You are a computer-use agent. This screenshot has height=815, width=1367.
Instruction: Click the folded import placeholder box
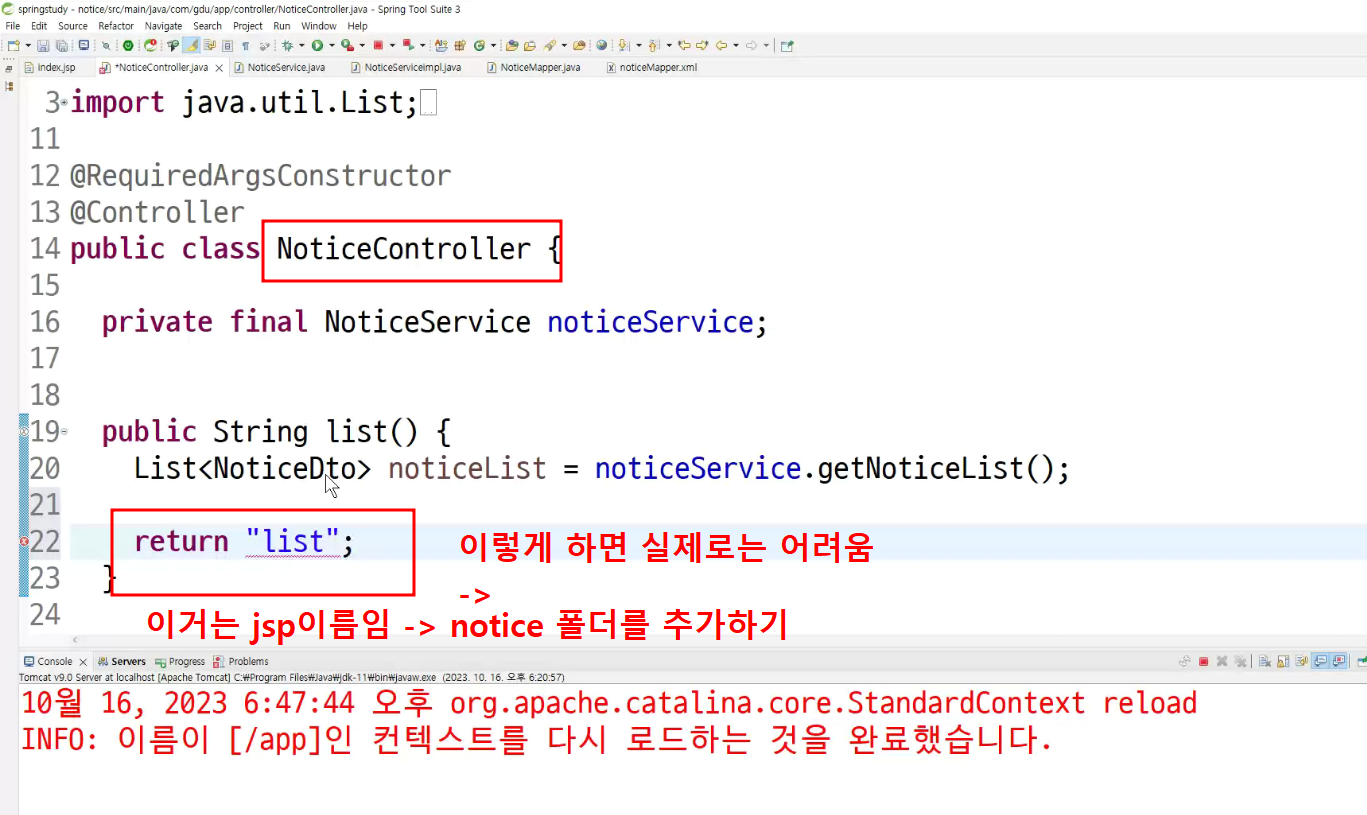click(x=429, y=104)
